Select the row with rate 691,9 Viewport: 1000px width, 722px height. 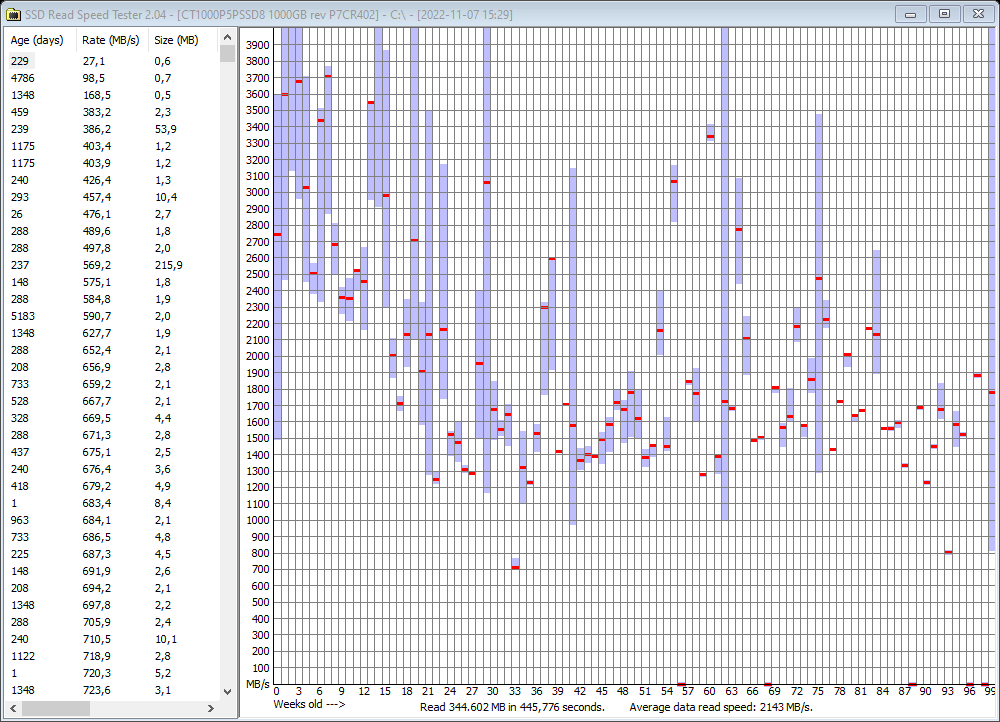click(x=112, y=571)
